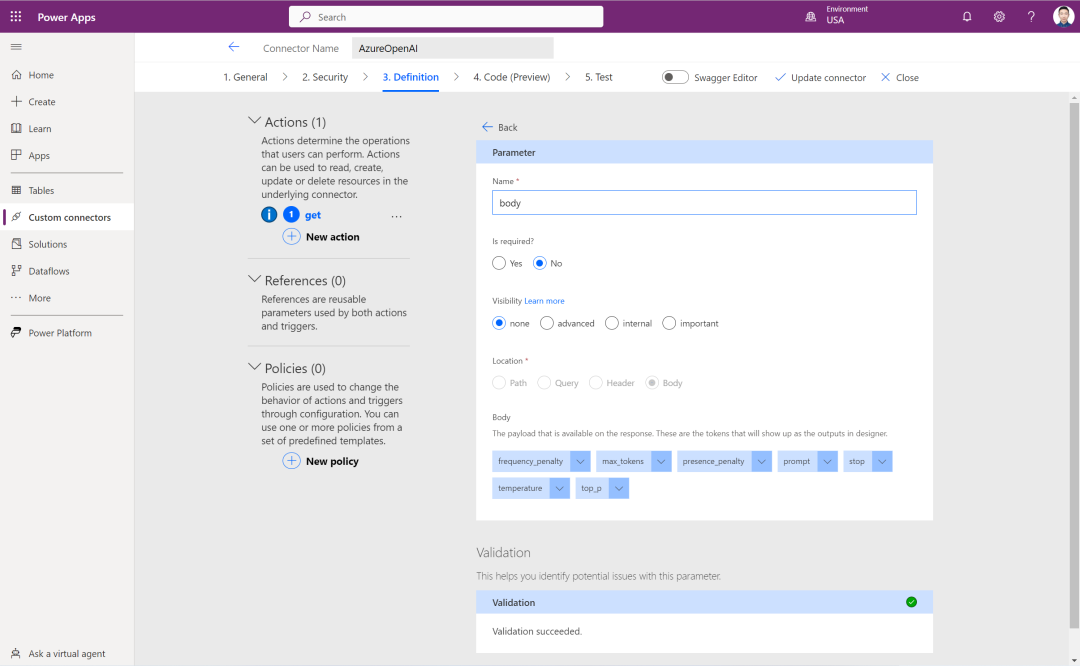Collapse the left navigation hamburger menu

pyautogui.click(x=16, y=47)
